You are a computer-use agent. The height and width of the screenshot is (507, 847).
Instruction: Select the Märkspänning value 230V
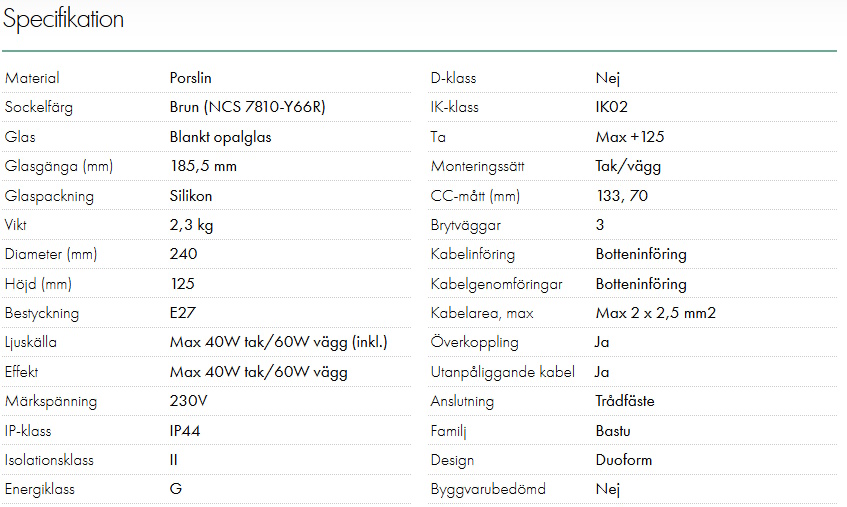point(189,401)
